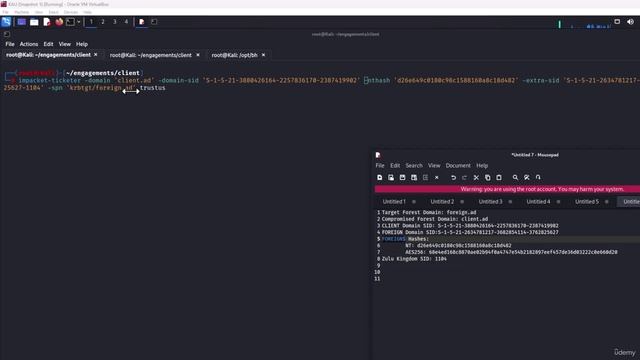Expand the terminal launcher dropdown arrow
The image size is (640, 360).
coord(79,22)
